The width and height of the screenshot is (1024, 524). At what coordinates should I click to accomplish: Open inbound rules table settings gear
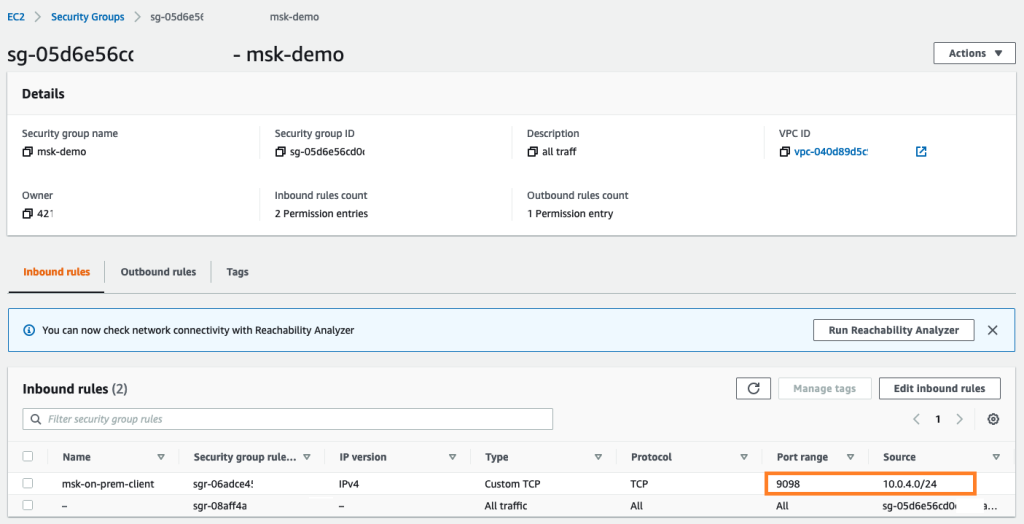tap(993, 419)
